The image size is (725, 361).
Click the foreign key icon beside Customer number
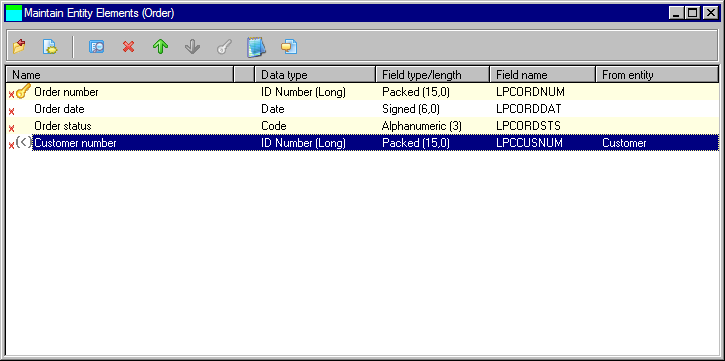click(23, 142)
